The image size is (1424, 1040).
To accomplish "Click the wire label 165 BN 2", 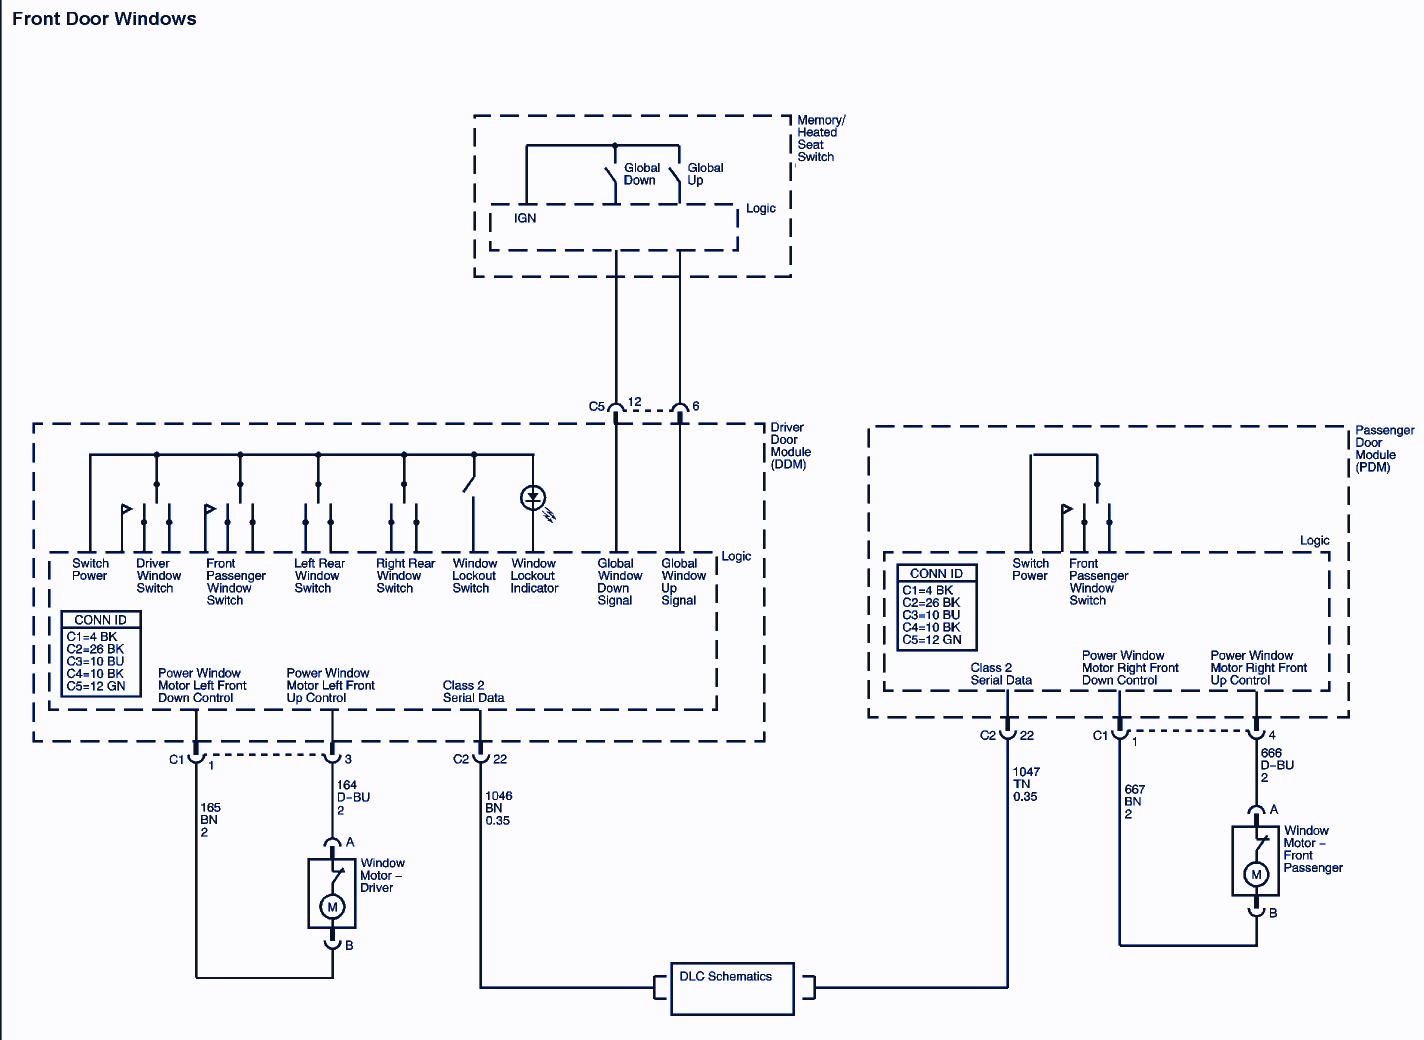I will pos(210,820).
